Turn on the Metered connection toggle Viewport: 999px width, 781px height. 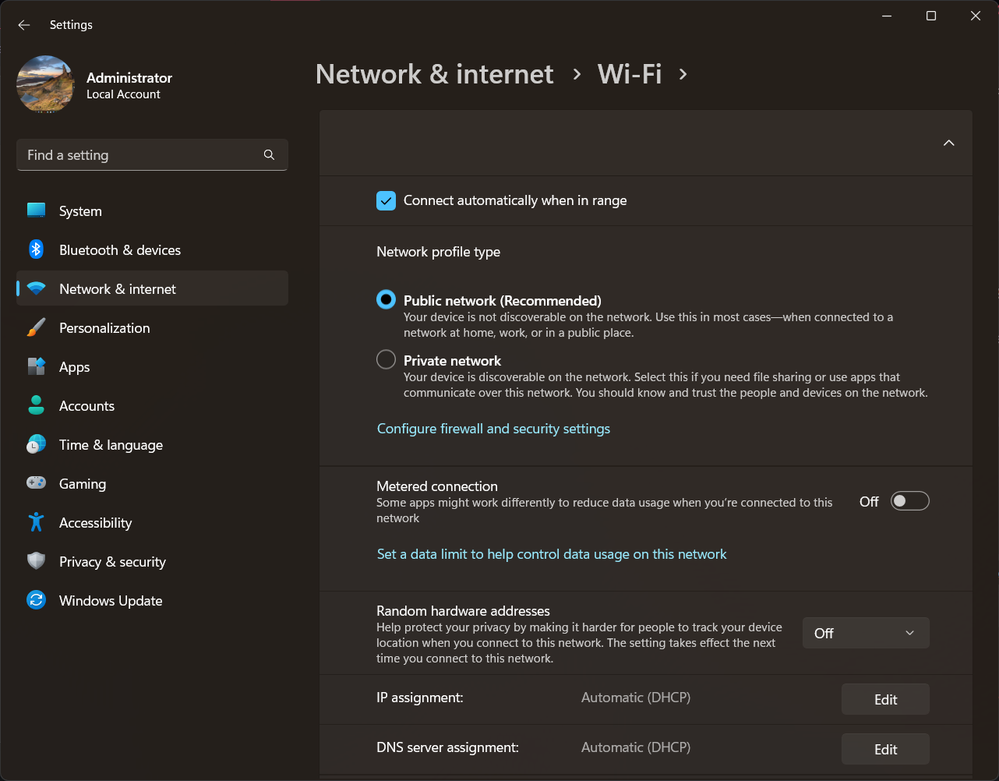tap(910, 501)
